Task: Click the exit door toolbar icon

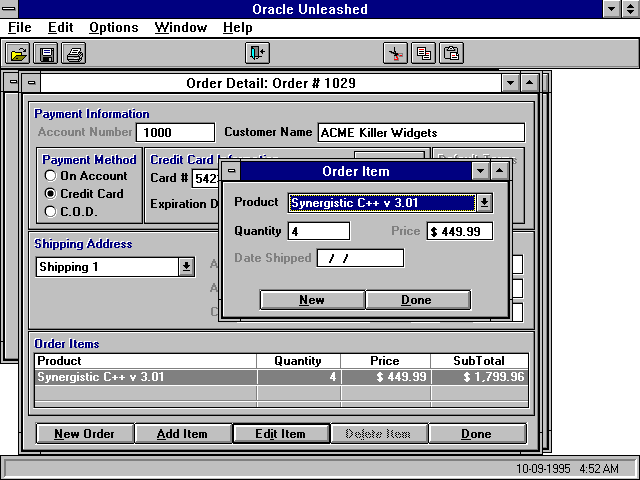Action: [x=258, y=53]
